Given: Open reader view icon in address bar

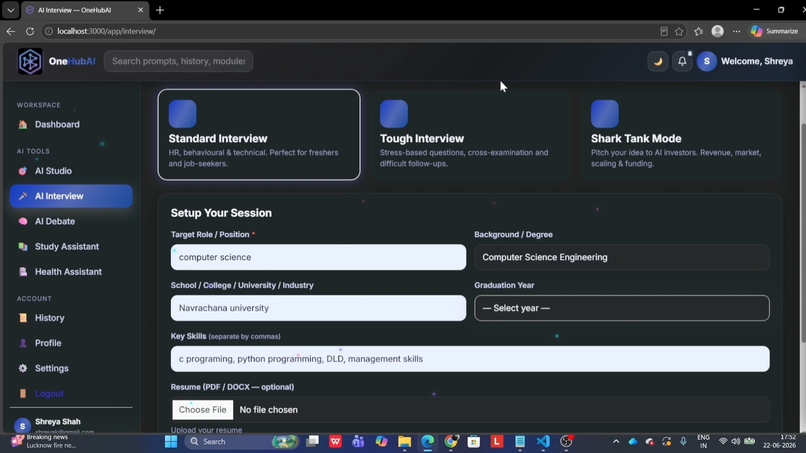Looking at the screenshot, I should (x=664, y=31).
